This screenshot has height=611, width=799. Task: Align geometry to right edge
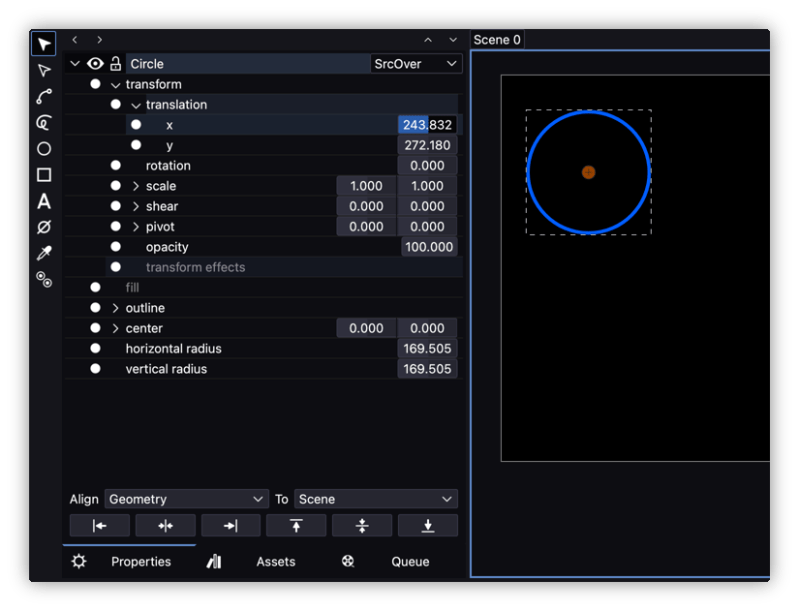coord(231,525)
